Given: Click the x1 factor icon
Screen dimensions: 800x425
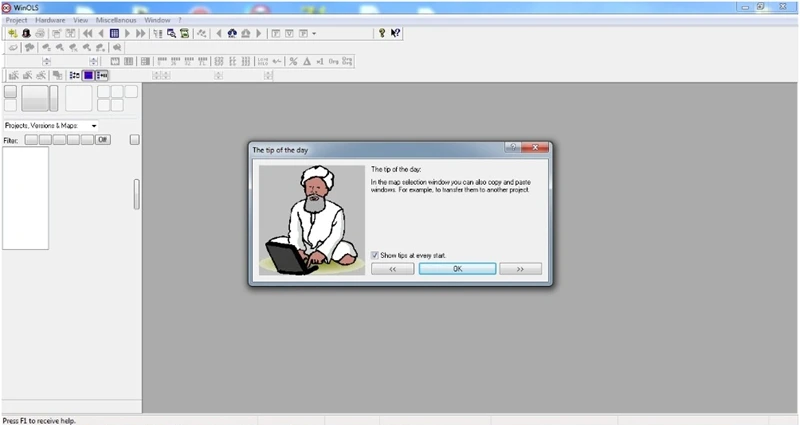Looking at the screenshot, I should tap(320, 61).
